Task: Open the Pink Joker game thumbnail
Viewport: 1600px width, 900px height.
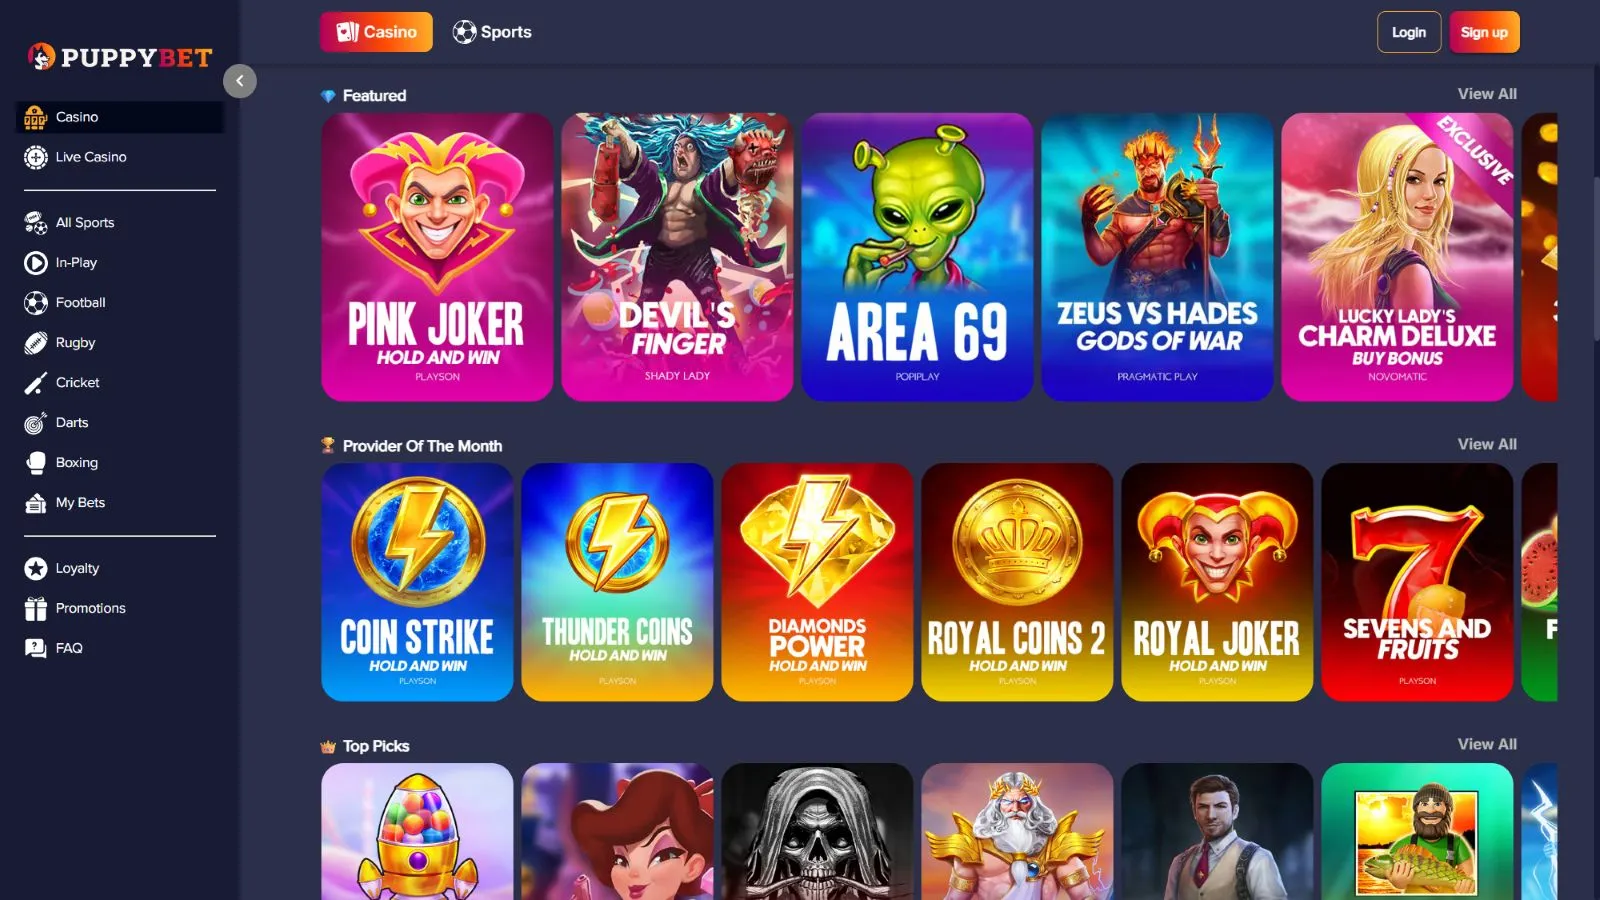Action: coord(437,257)
